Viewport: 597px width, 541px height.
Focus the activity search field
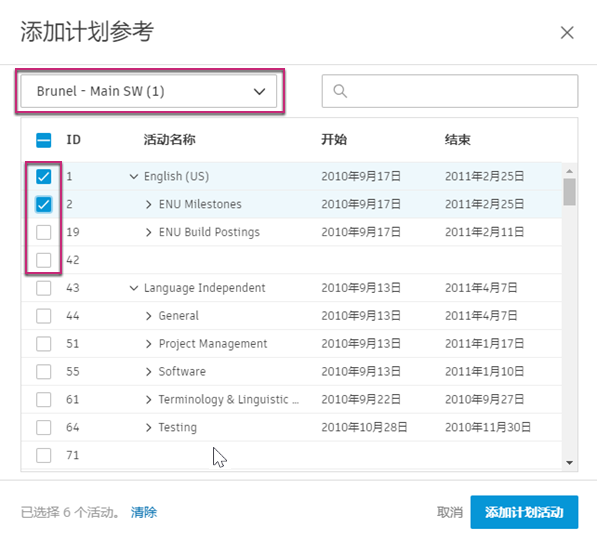(450, 91)
